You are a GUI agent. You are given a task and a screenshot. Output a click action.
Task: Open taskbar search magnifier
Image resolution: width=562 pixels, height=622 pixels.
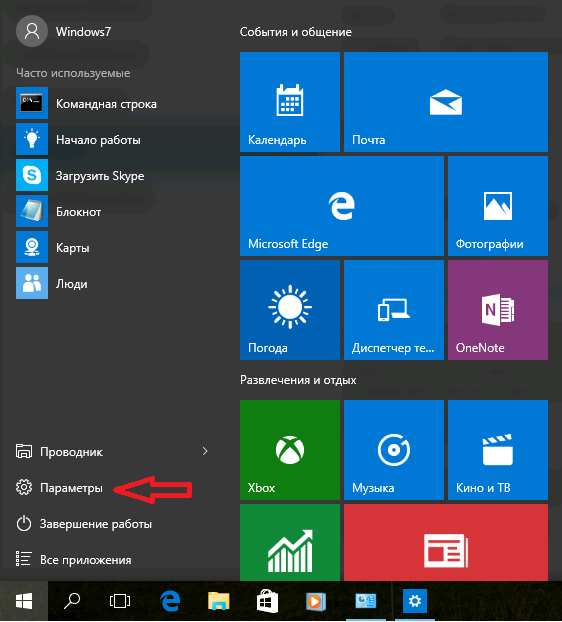click(x=72, y=601)
